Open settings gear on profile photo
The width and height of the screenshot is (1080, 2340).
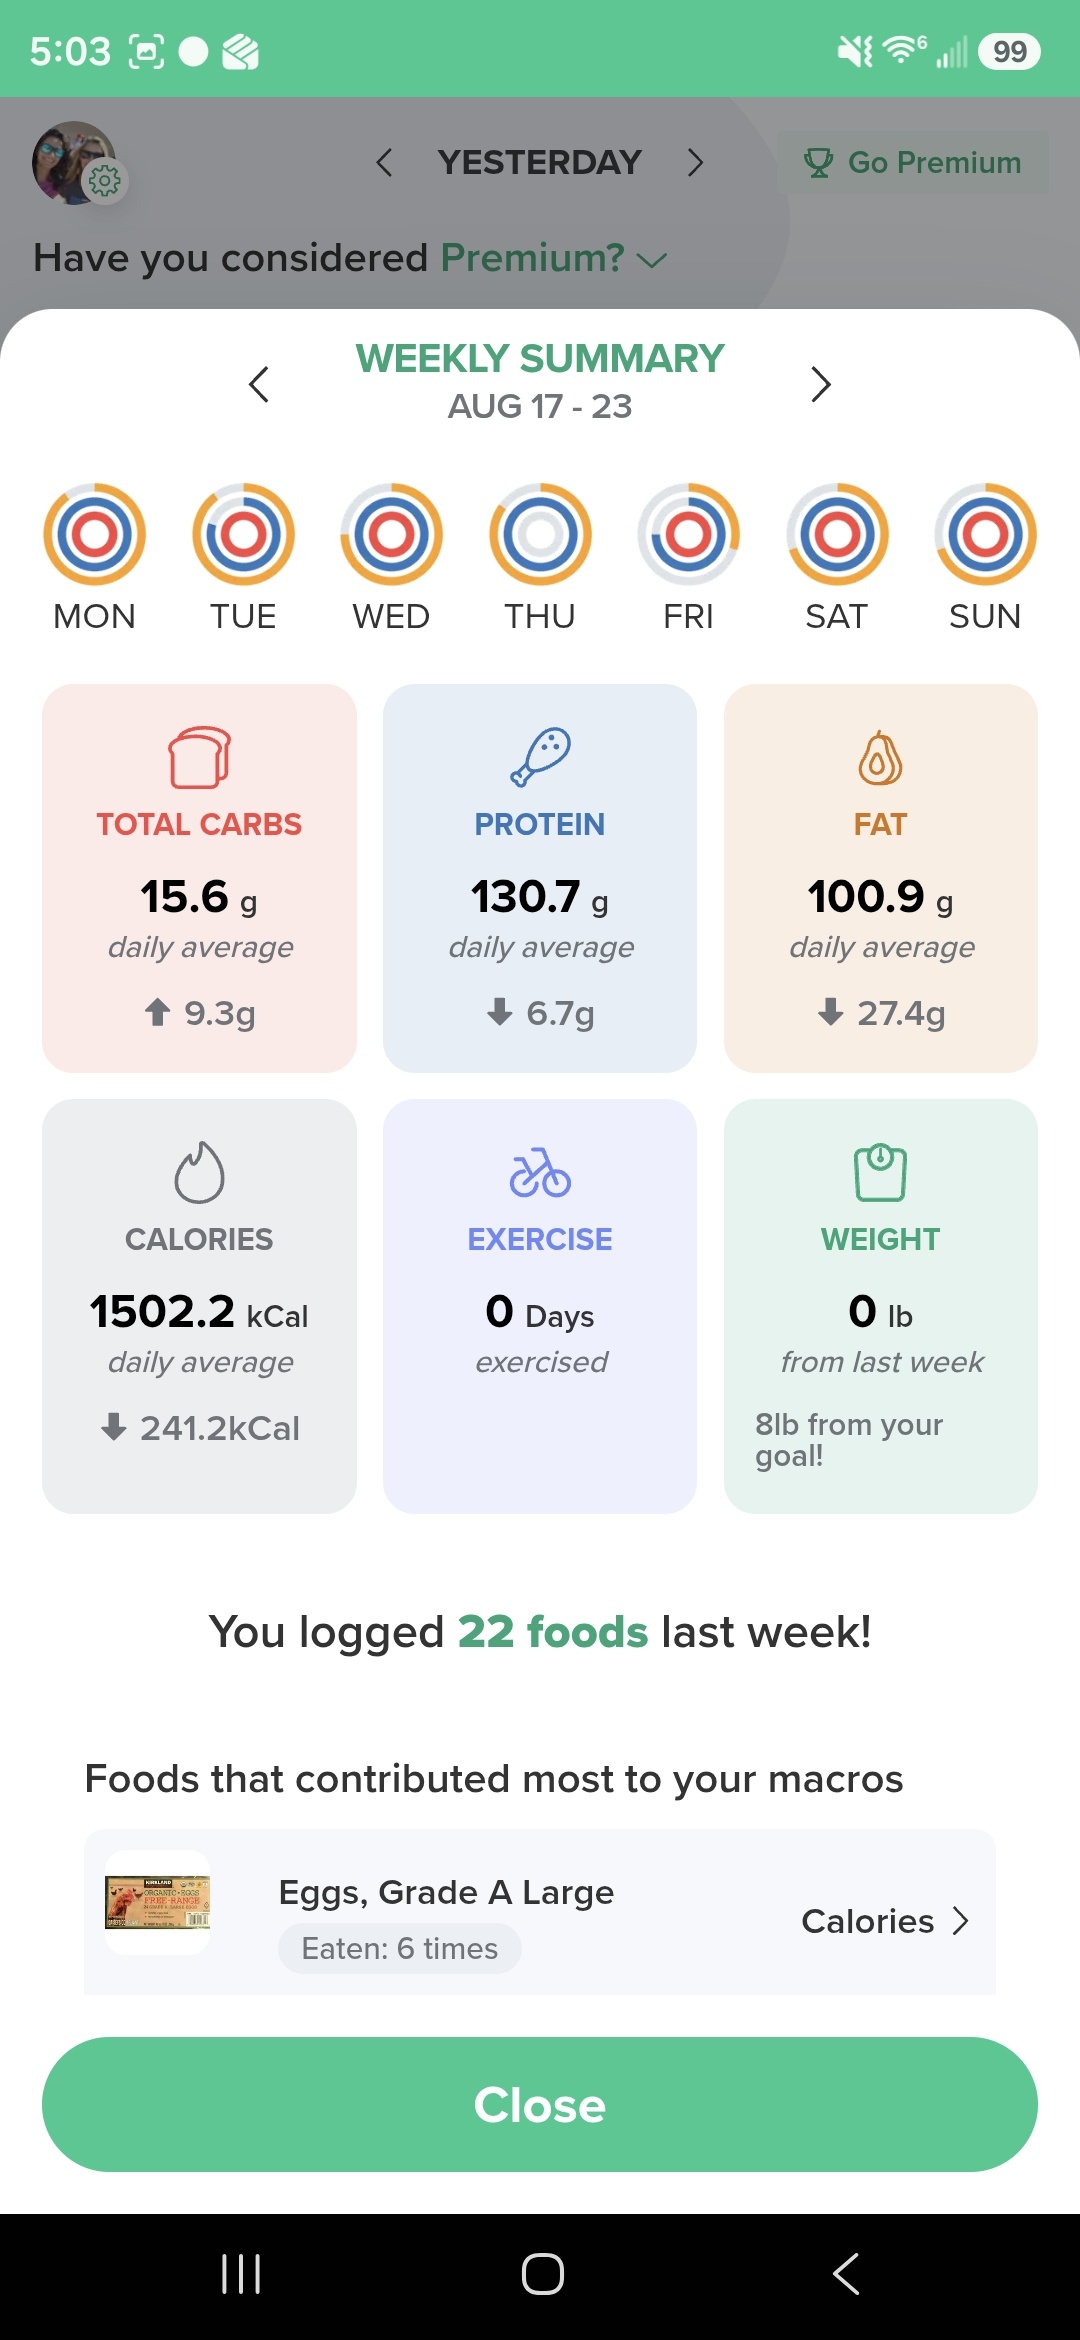point(105,181)
